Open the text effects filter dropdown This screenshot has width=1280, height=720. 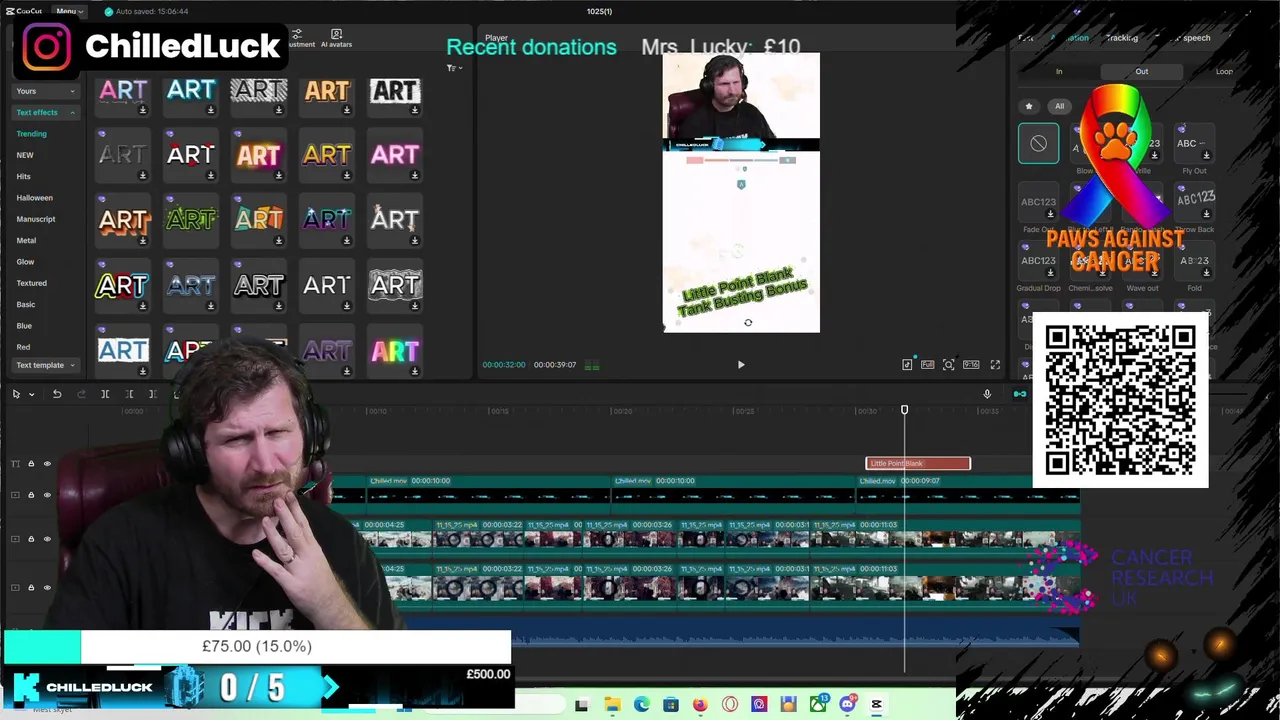[454, 68]
